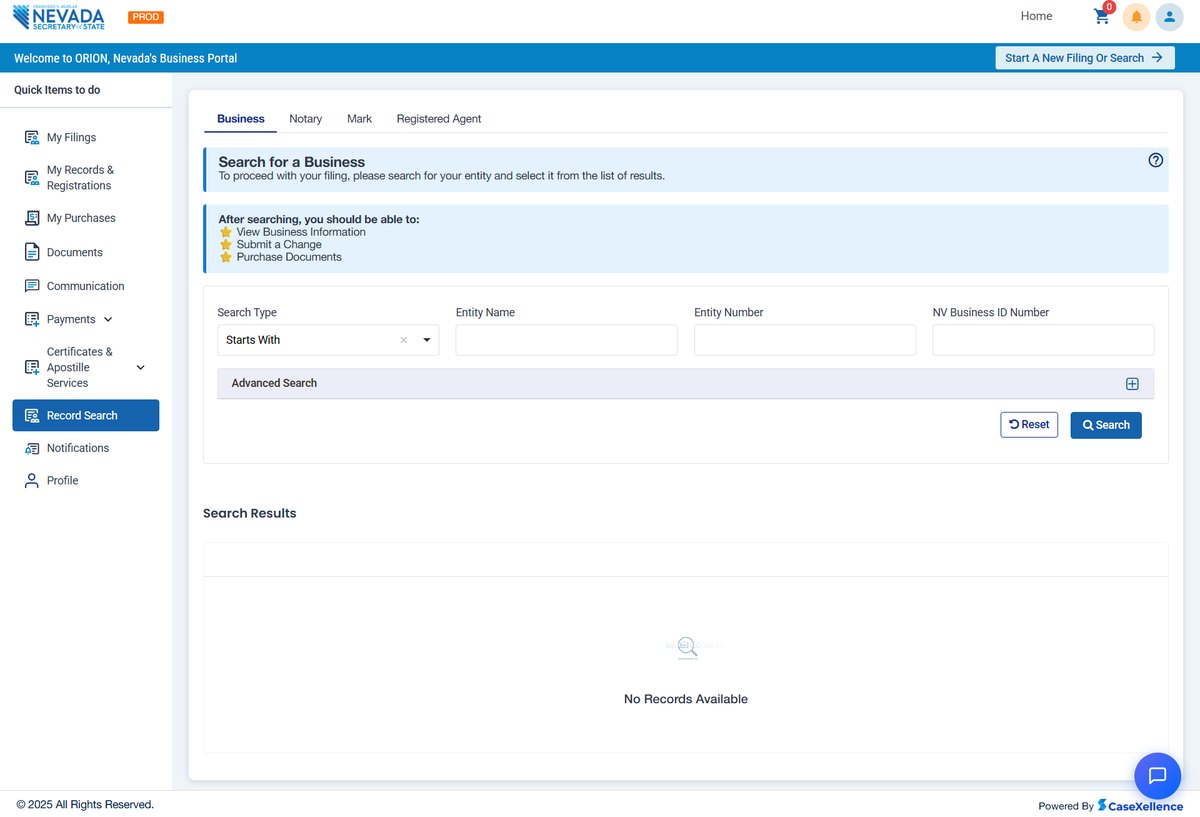Expand the Certificates & Apostille Services chevron
Screen dimensions: 1200x817
140,367
